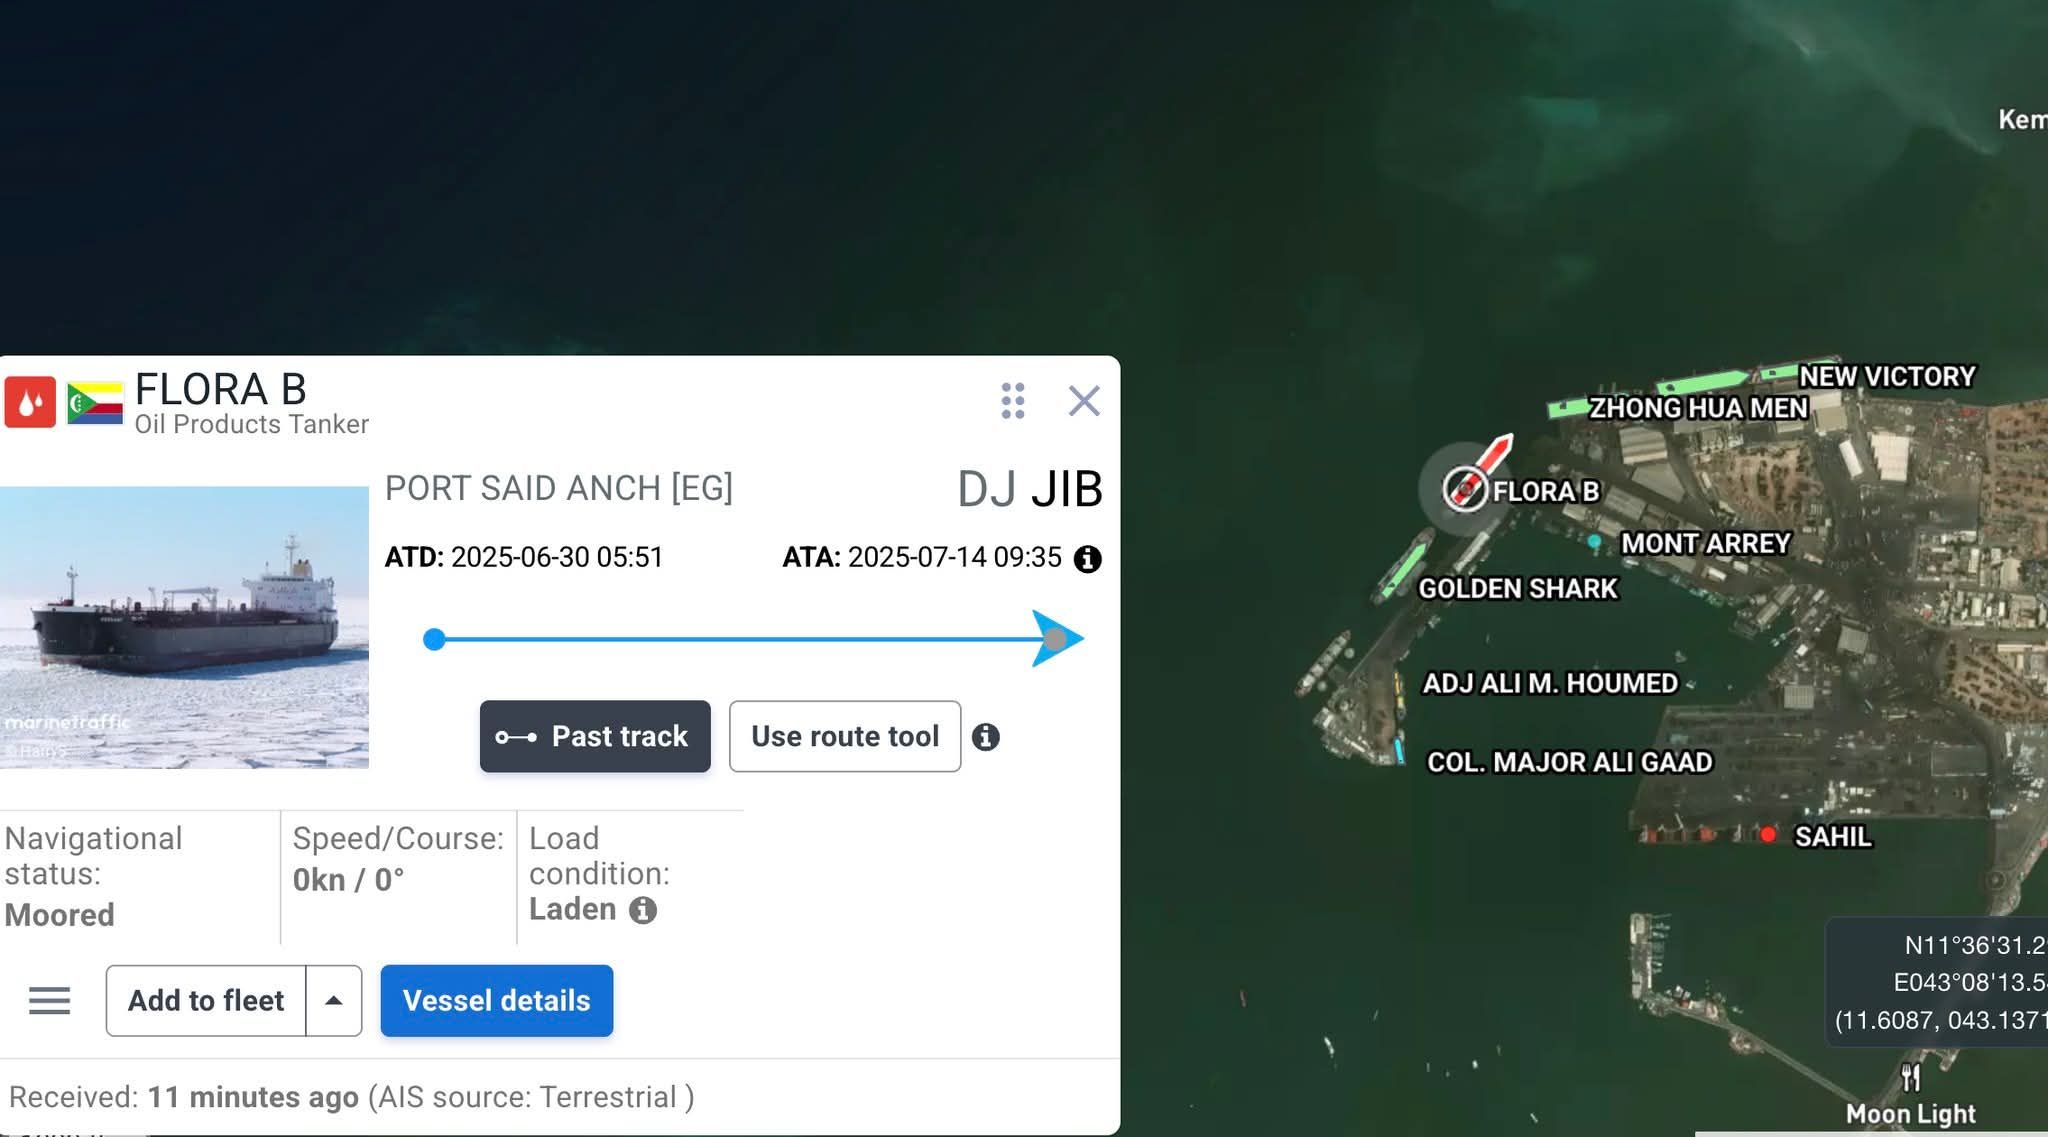Screen dimensions: 2048x1137
Task: Close the FLORA B vessel popup
Action: [x=1084, y=401]
